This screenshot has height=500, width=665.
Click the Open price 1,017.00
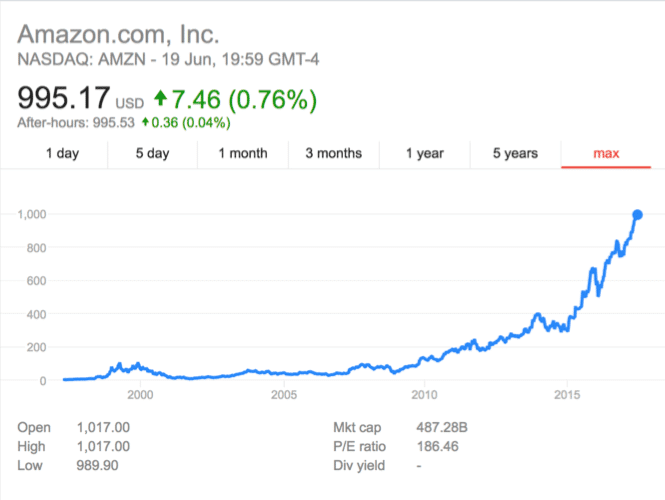click(x=103, y=427)
